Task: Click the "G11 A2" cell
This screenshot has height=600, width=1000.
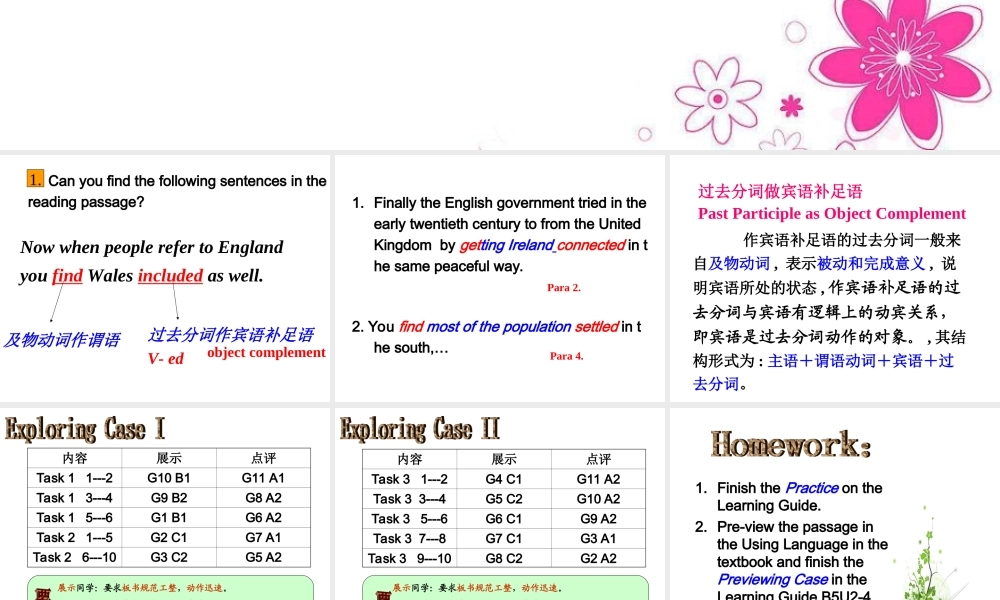Action: [x=598, y=479]
